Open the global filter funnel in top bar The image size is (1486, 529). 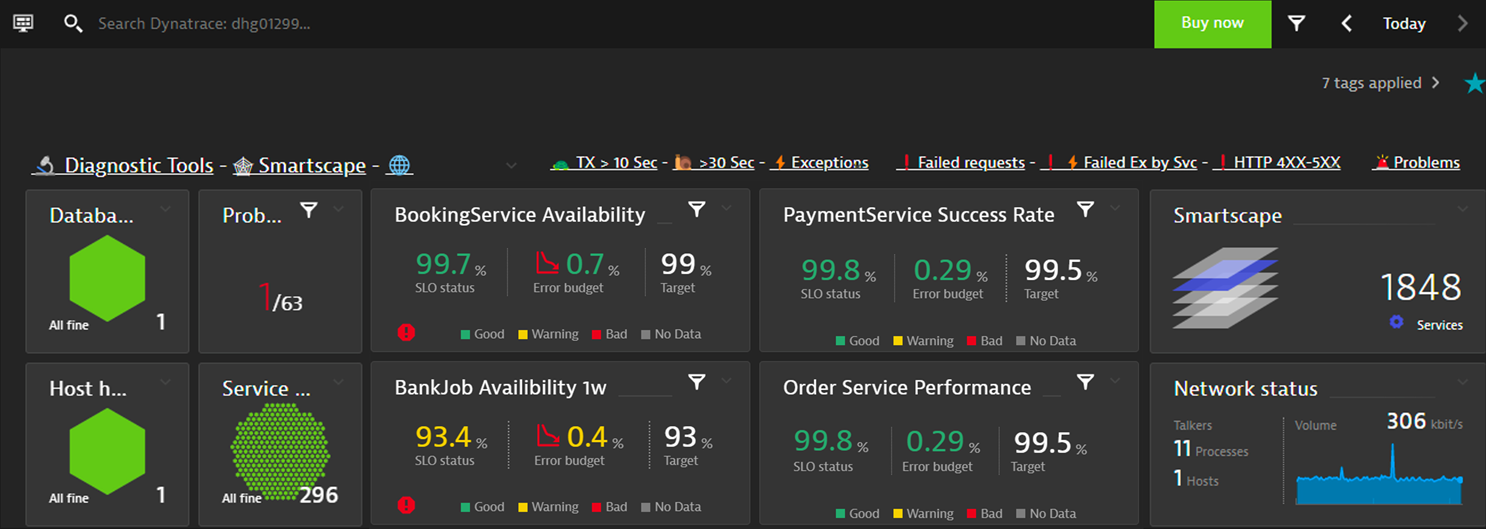[1296, 23]
